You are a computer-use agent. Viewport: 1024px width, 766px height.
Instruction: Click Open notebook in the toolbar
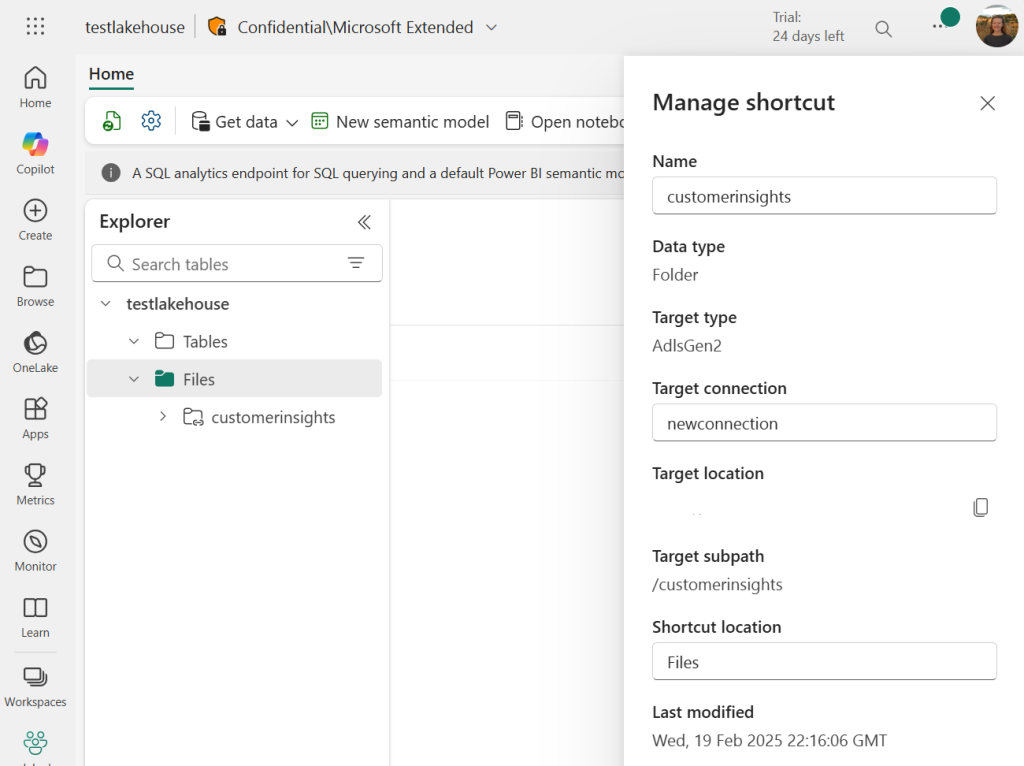click(564, 121)
